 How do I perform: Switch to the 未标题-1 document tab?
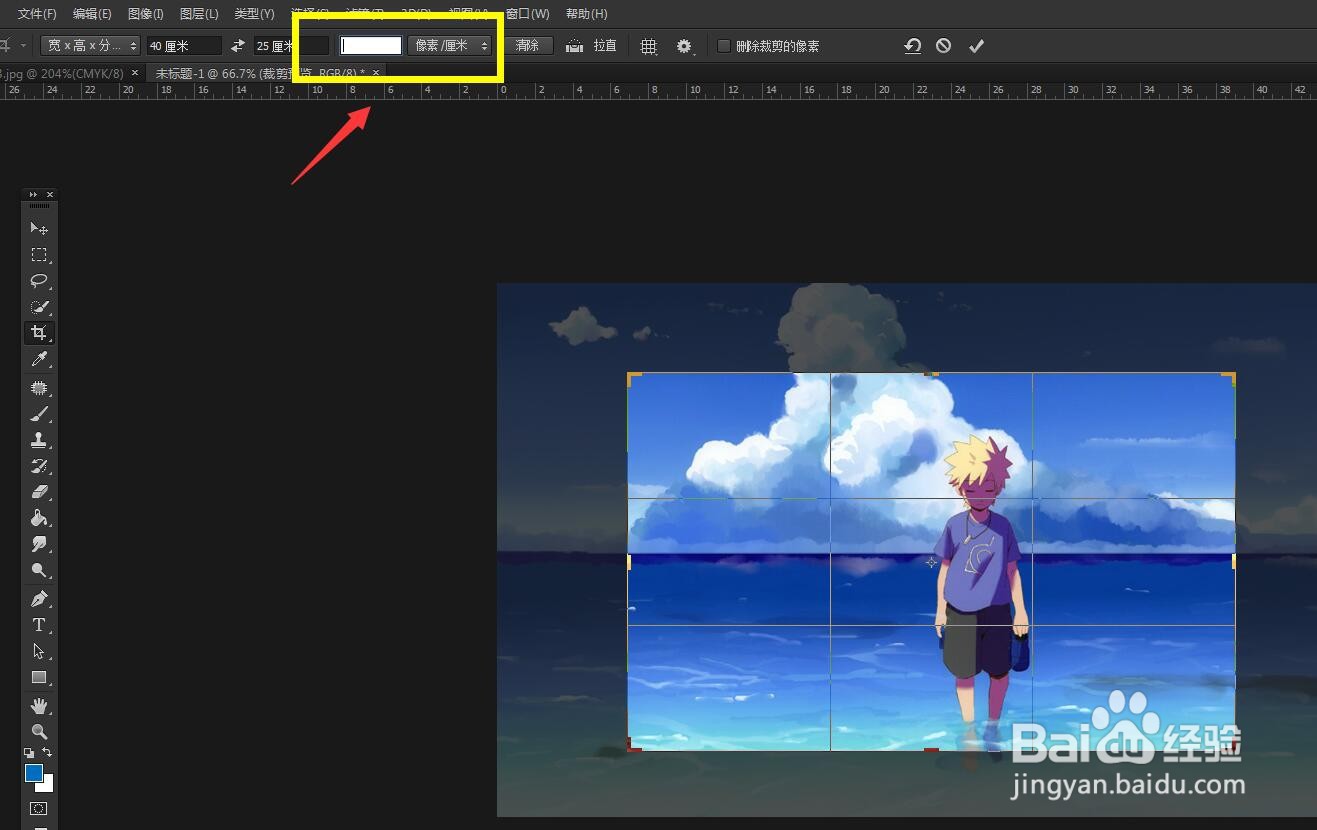pos(260,73)
